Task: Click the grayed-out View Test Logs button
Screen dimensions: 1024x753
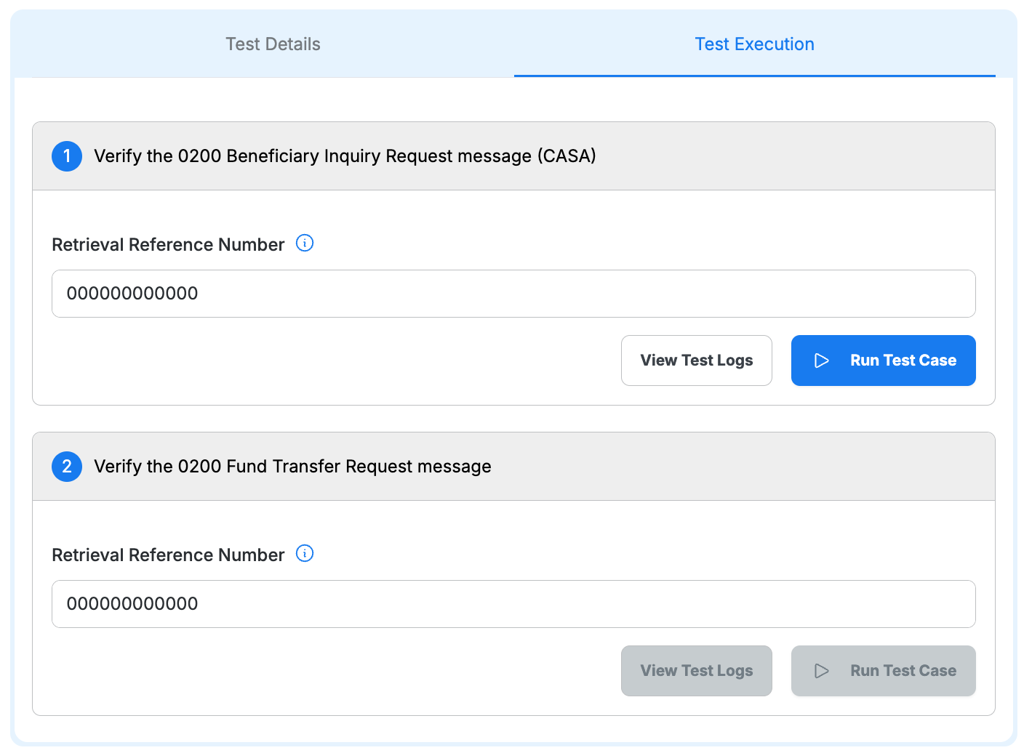Action: click(x=696, y=670)
